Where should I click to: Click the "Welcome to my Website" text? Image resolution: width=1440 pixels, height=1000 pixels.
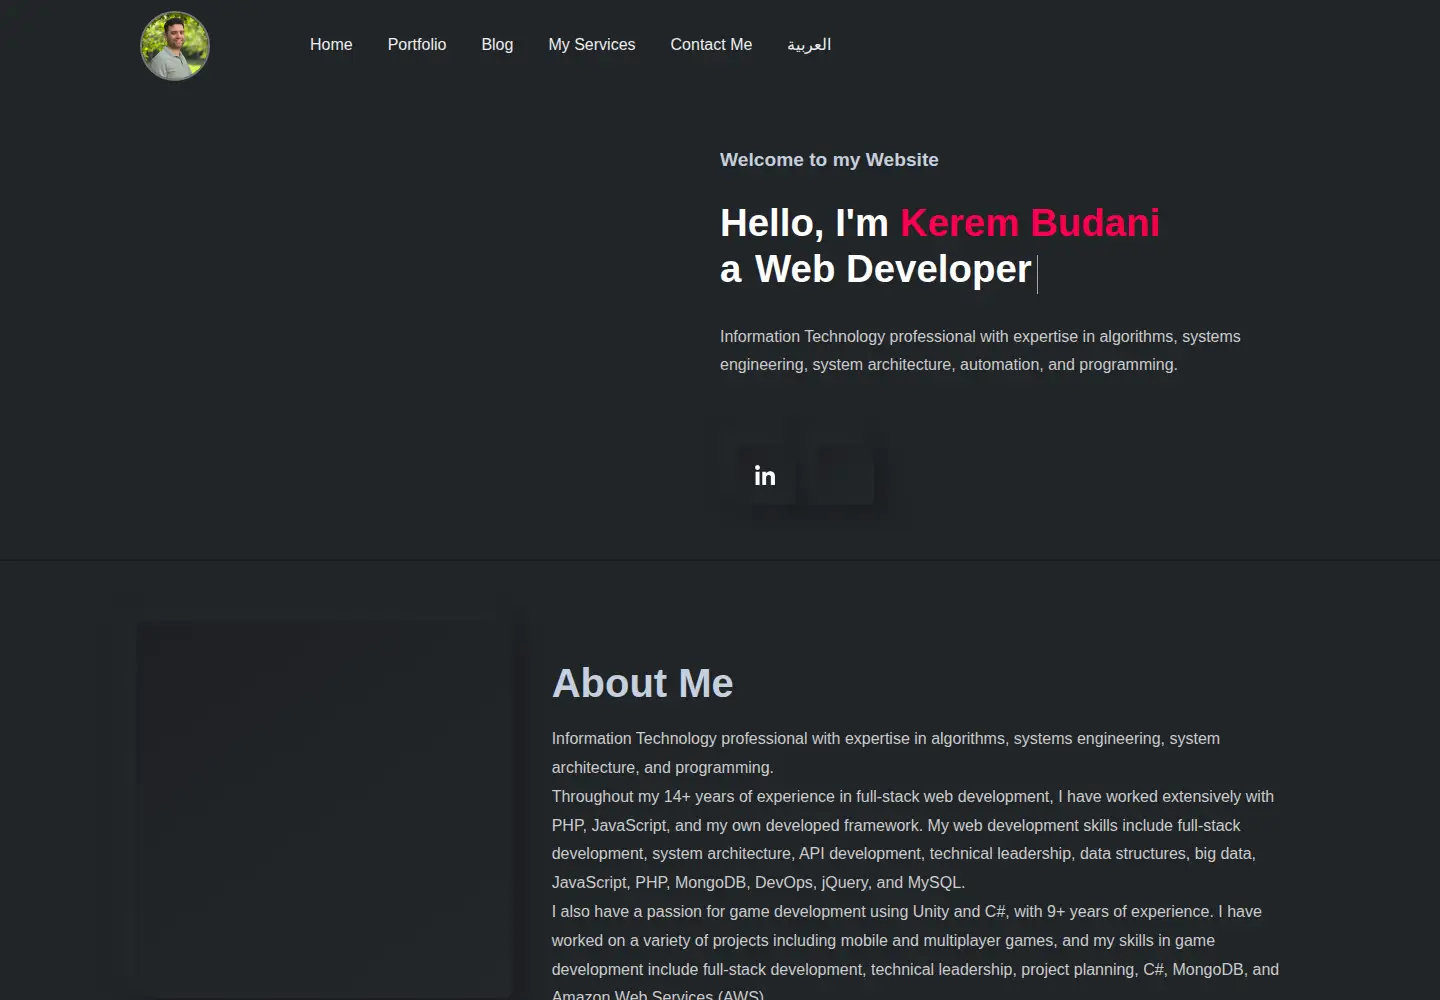829,160
